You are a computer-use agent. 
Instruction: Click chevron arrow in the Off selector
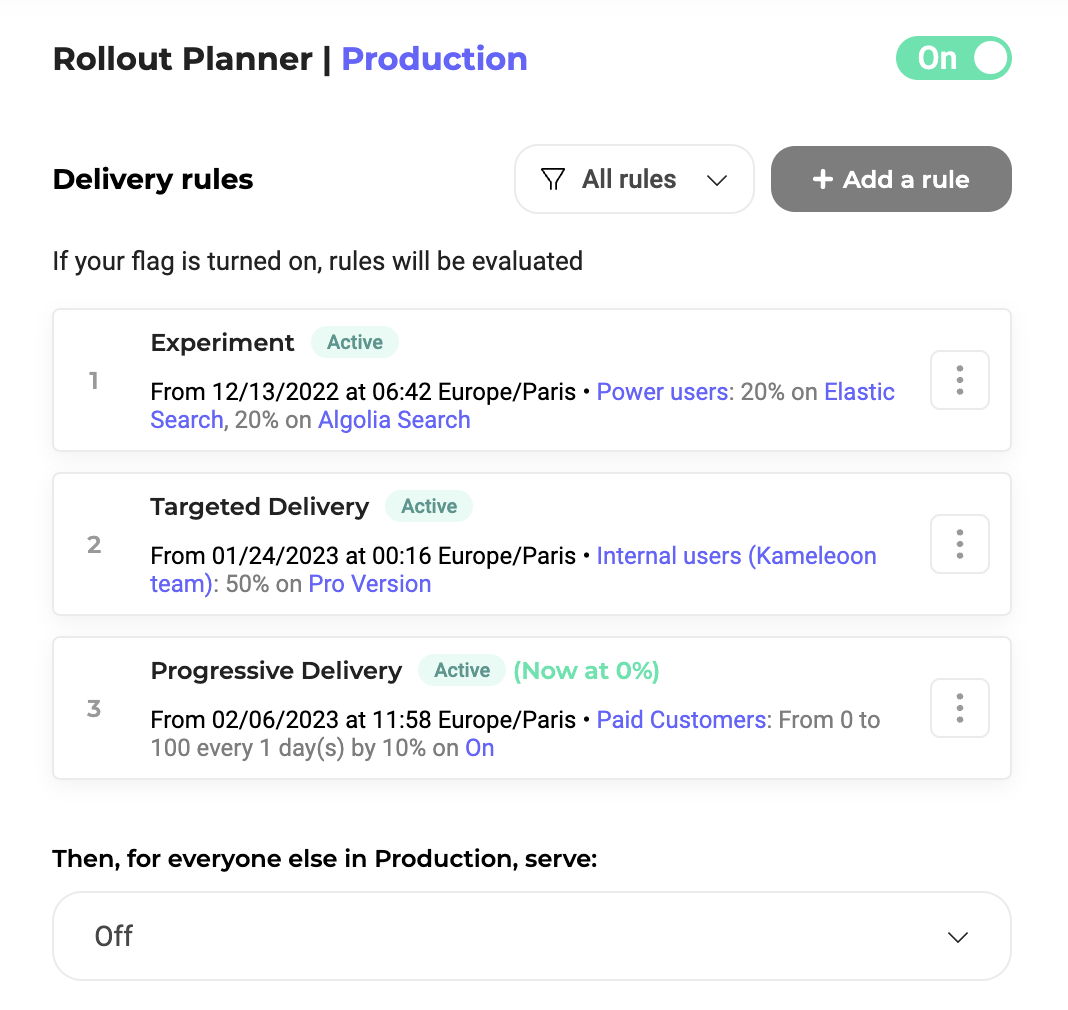point(957,937)
